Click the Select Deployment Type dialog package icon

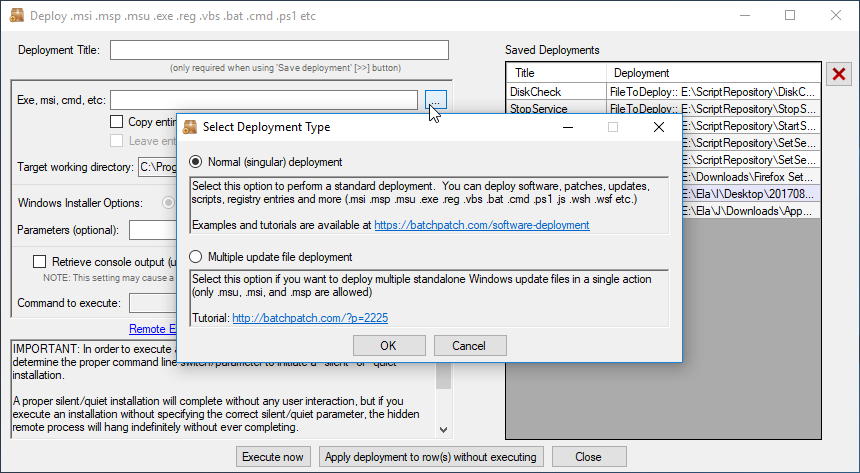point(190,127)
